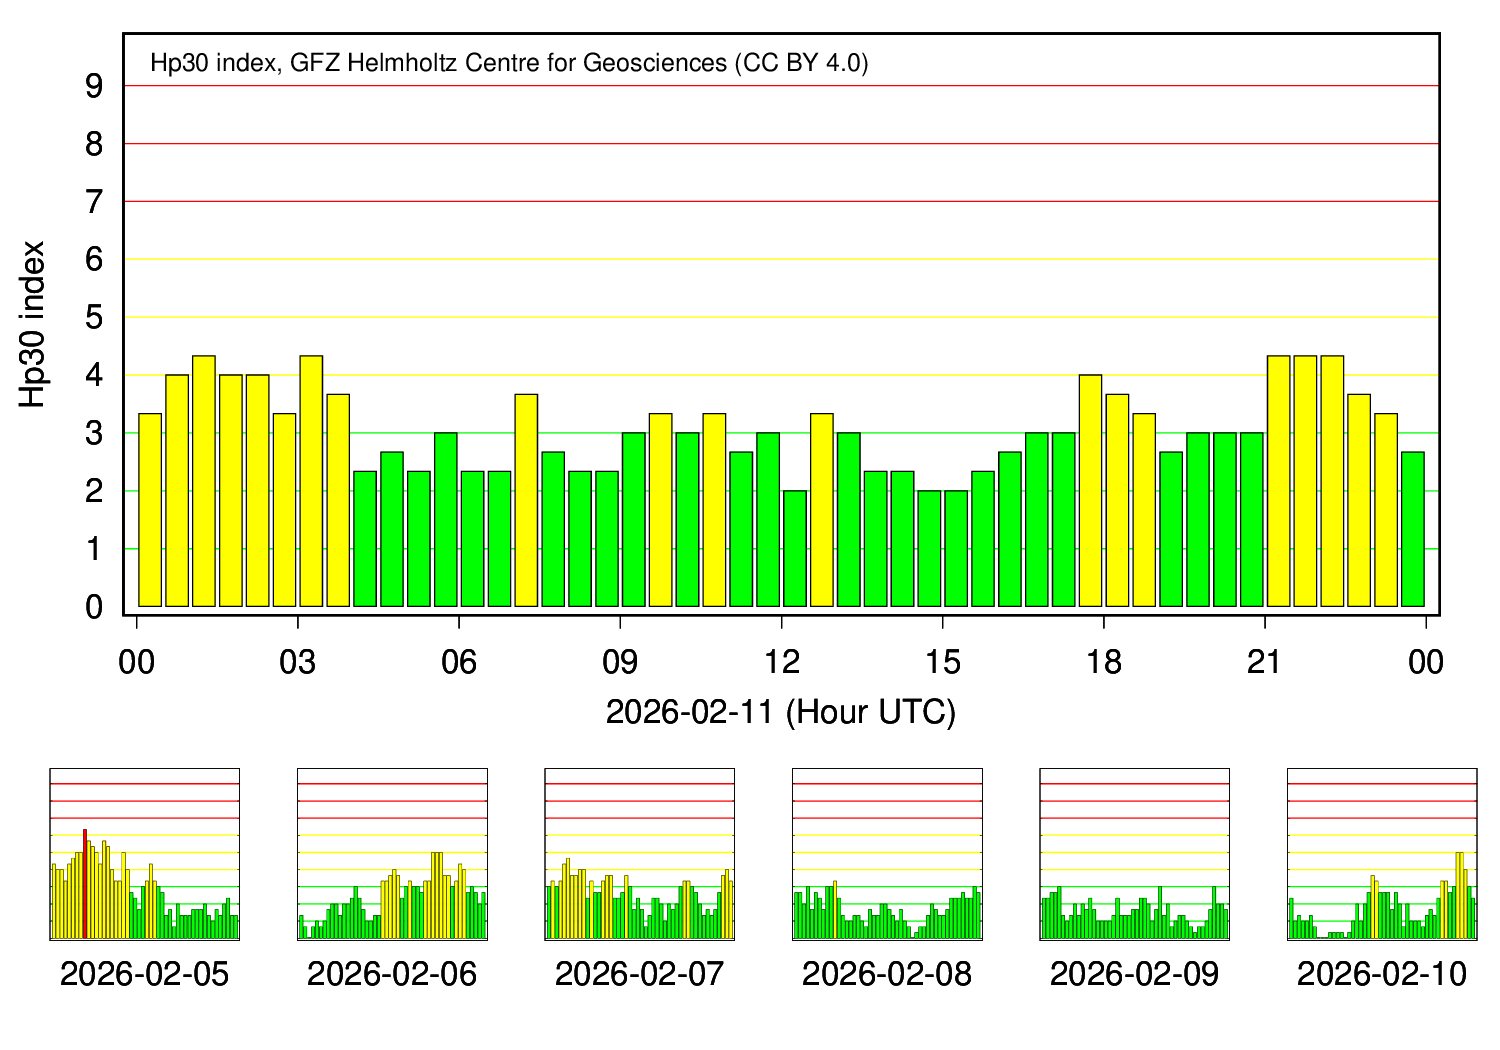Select the isolated yellow bar just after 07
The image size is (1500, 1050).
click(x=526, y=500)
